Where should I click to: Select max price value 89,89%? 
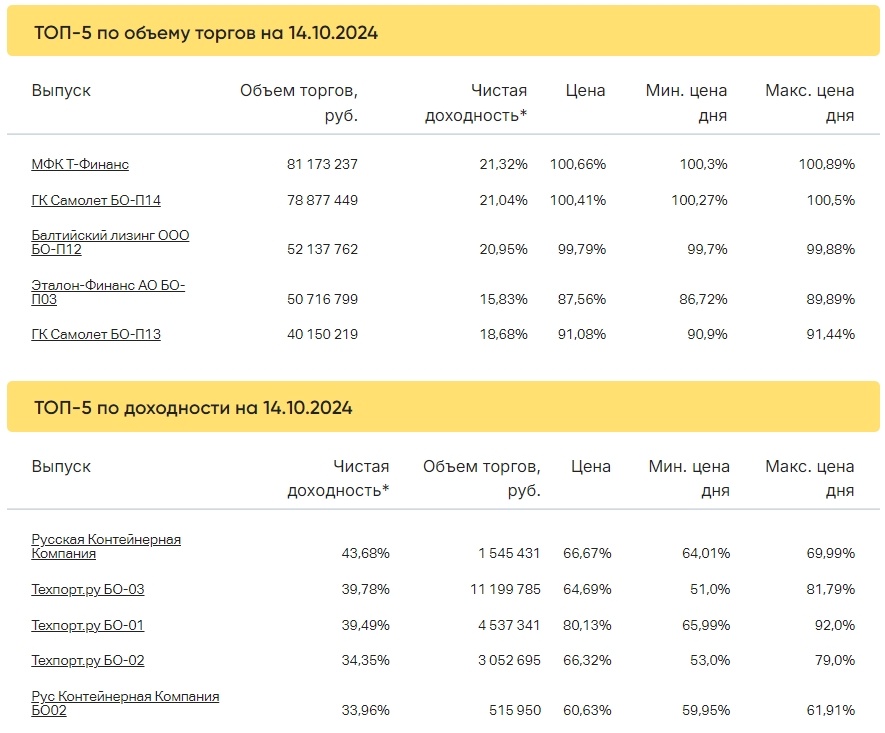831,299
